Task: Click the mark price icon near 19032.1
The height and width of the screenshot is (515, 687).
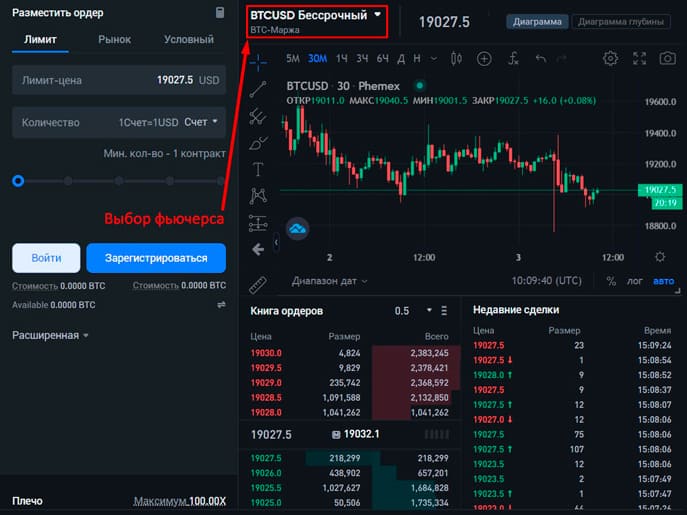Action: [x=336, y=434]
